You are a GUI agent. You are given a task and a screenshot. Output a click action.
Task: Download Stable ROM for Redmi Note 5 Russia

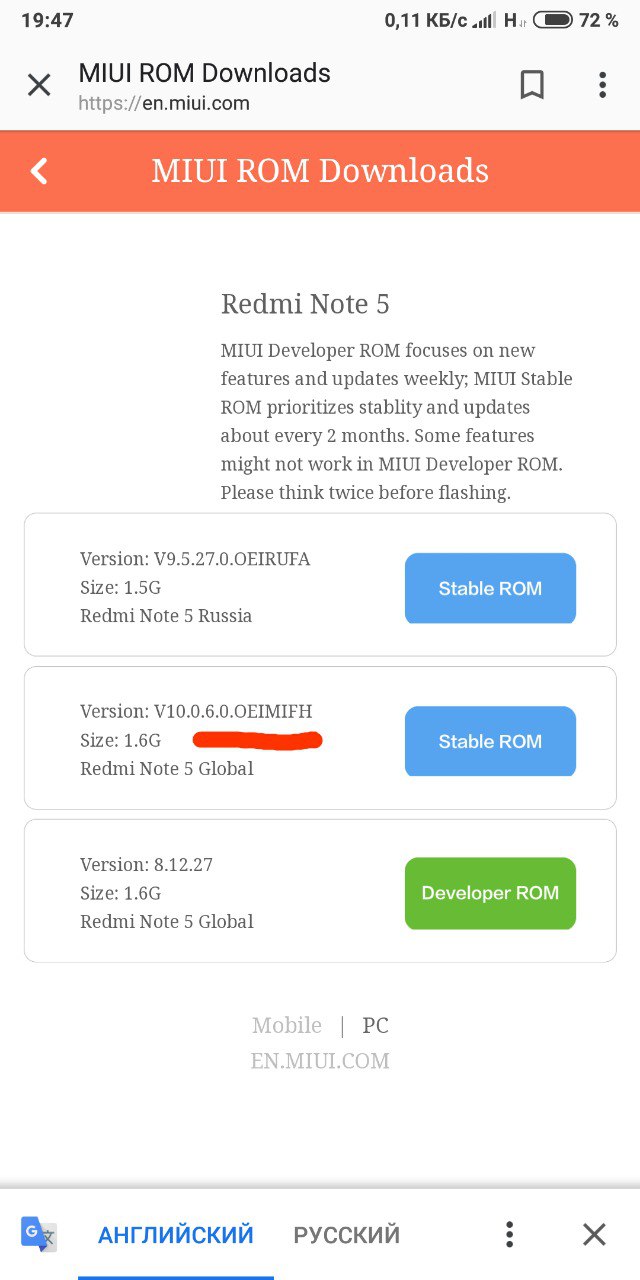[490, 588]
